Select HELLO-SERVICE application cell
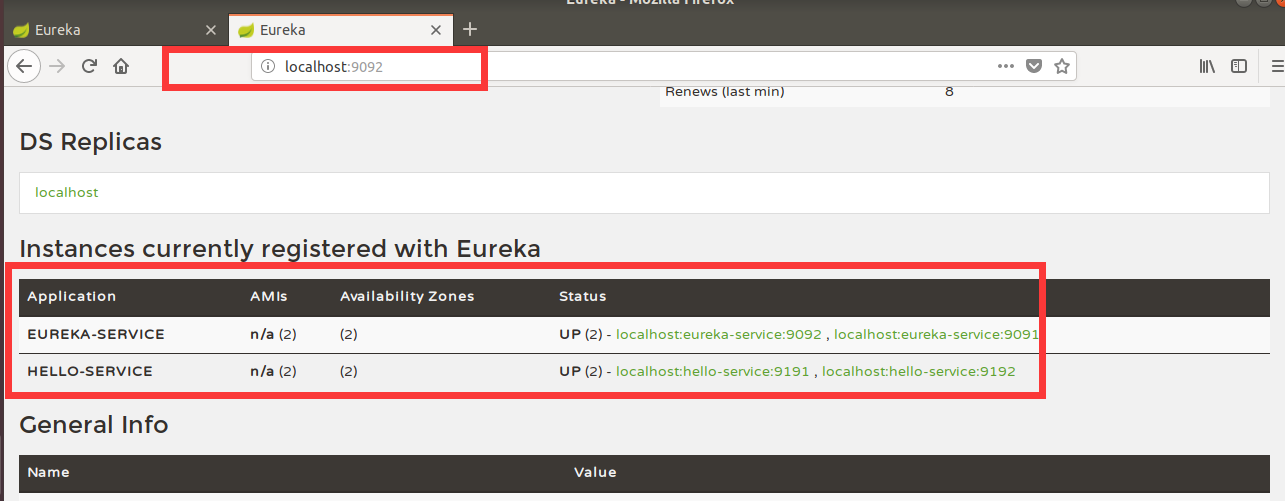The width and height of the screenshot is (1285, 501). (90, 371)
